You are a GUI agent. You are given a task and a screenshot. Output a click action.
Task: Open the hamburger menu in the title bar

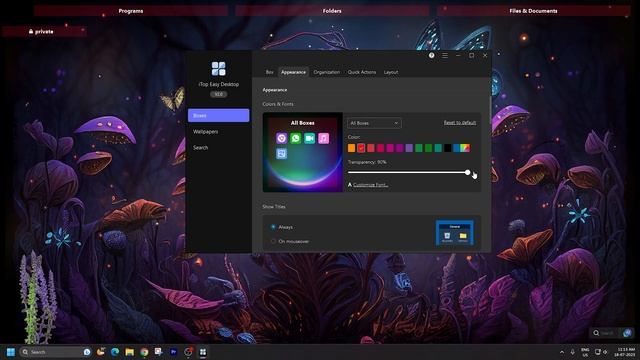tap(445, 56)
